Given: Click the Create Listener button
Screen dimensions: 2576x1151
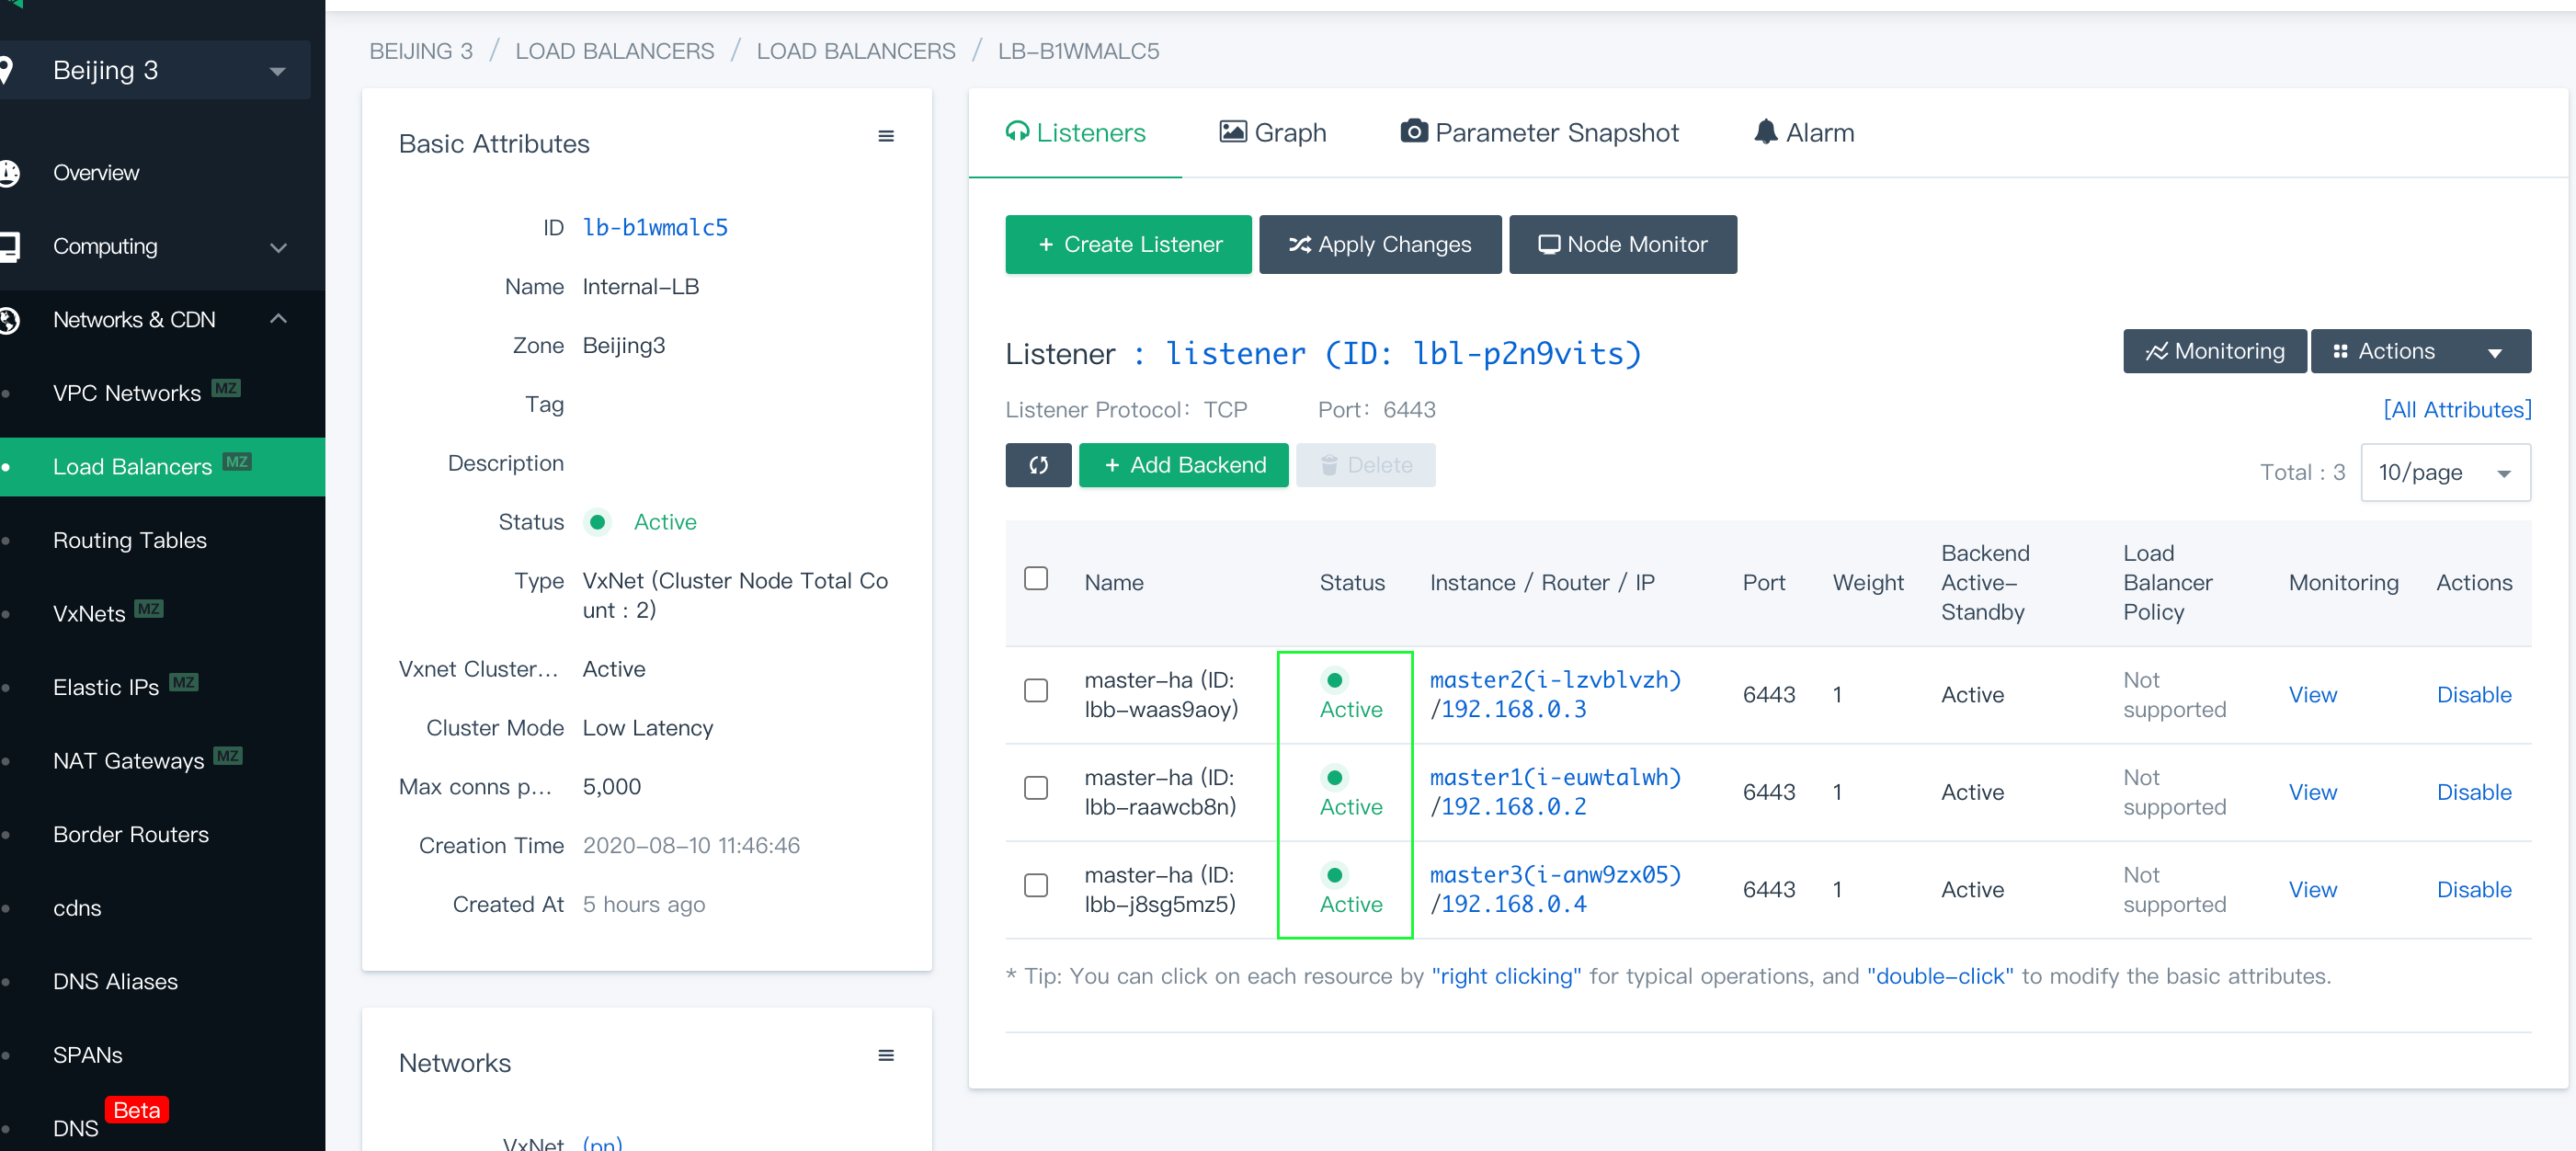Looking at the screenshot, I should [x=1128, y=244].
